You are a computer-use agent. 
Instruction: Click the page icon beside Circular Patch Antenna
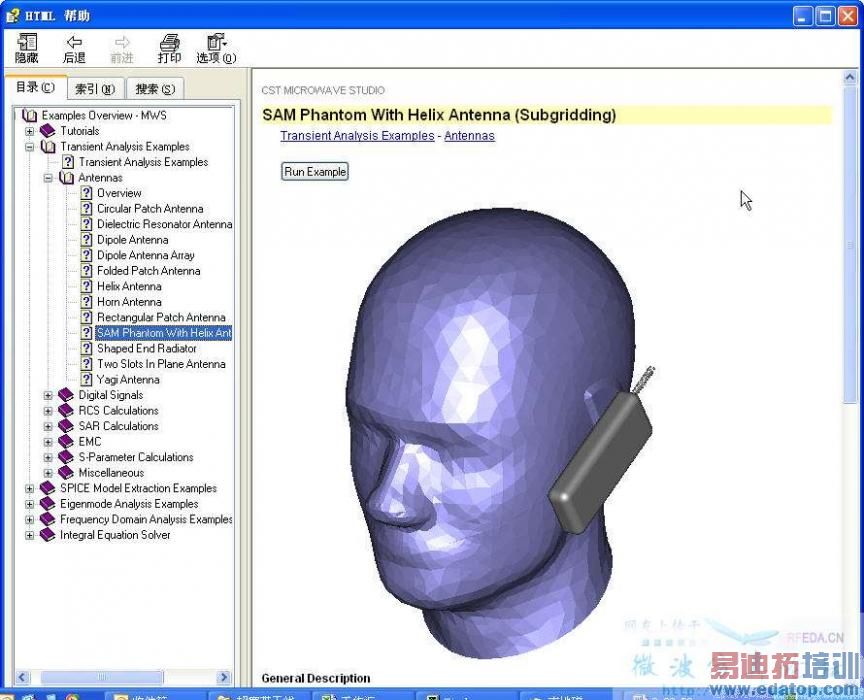(86, 208)
